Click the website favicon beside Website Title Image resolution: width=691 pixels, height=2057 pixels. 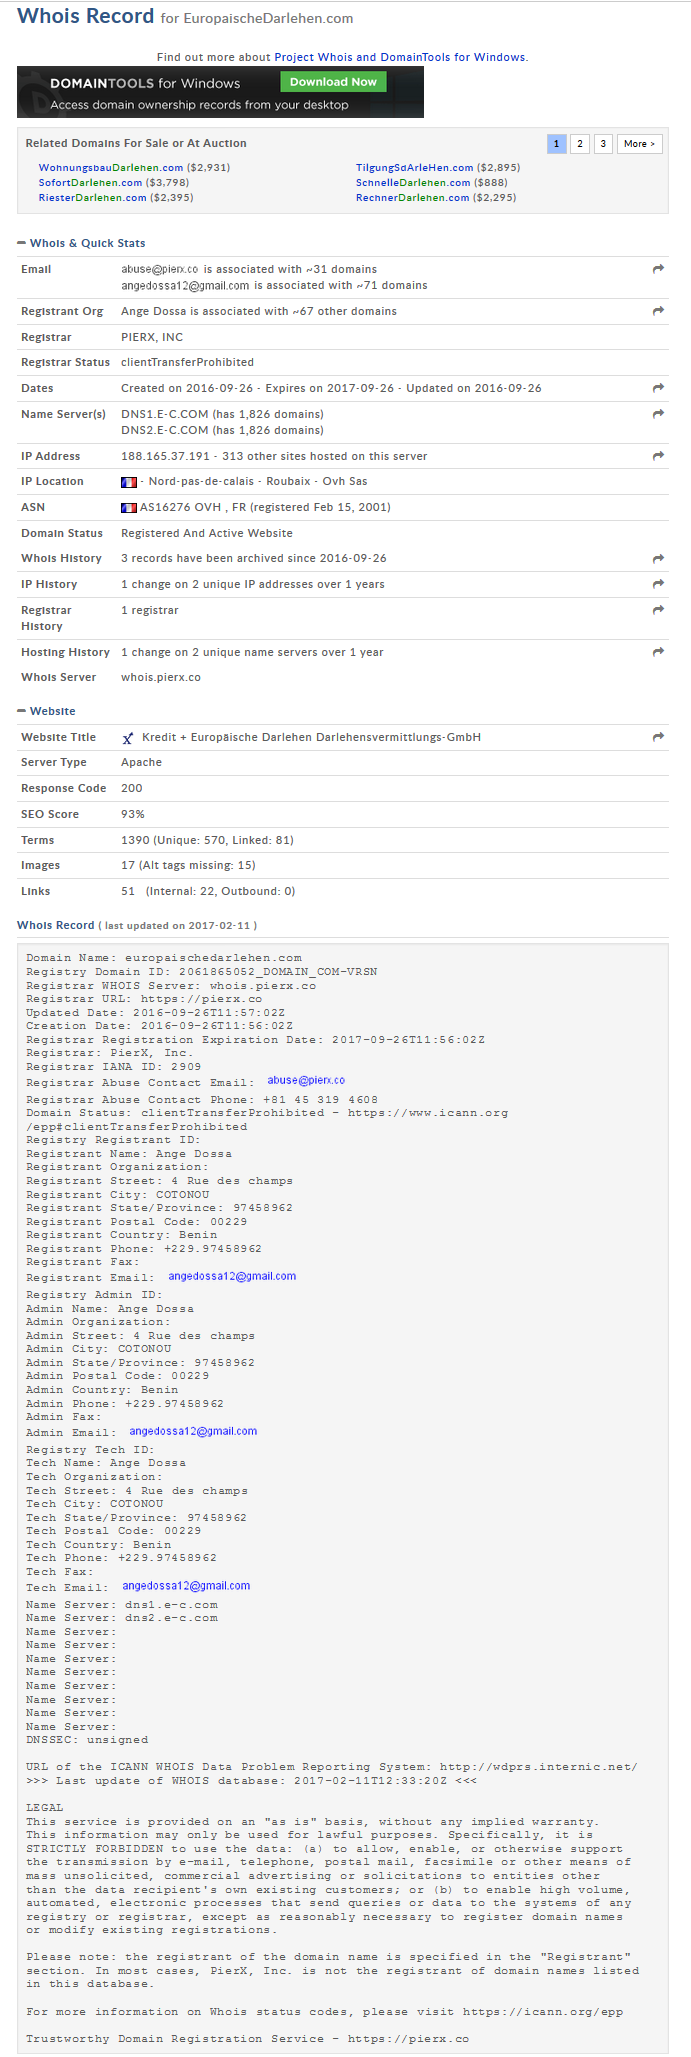tap(128, 738)
